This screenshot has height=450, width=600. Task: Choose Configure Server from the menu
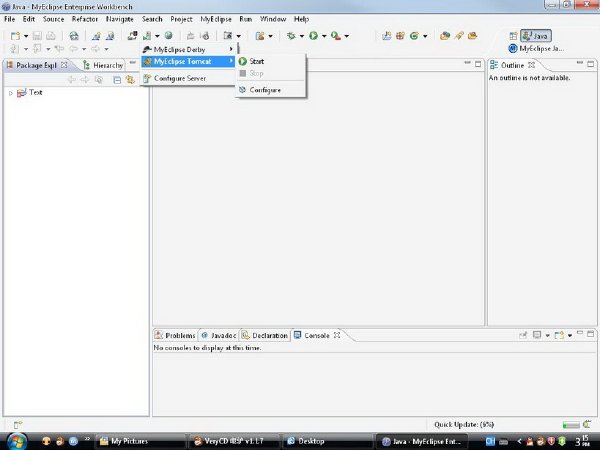click(x=188, y=78)
